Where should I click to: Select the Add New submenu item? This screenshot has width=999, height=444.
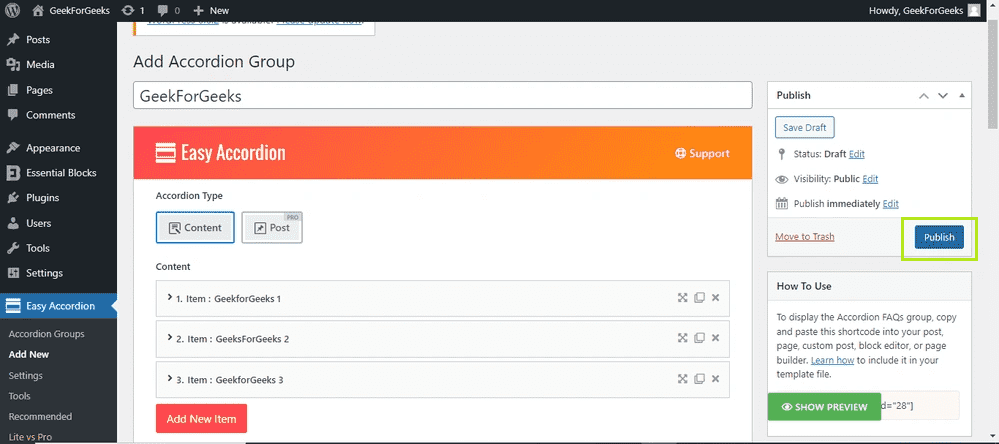pos(29,354)
